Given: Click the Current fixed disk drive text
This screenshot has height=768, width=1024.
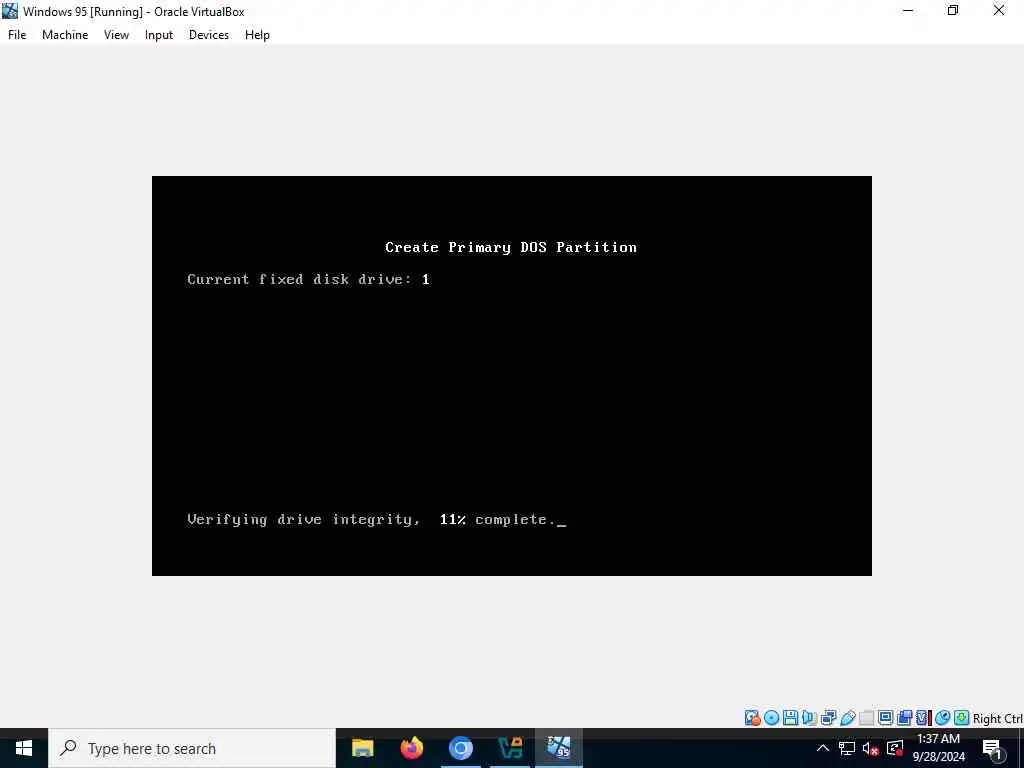Looking at the screenshot, I should tap(308, 280).
